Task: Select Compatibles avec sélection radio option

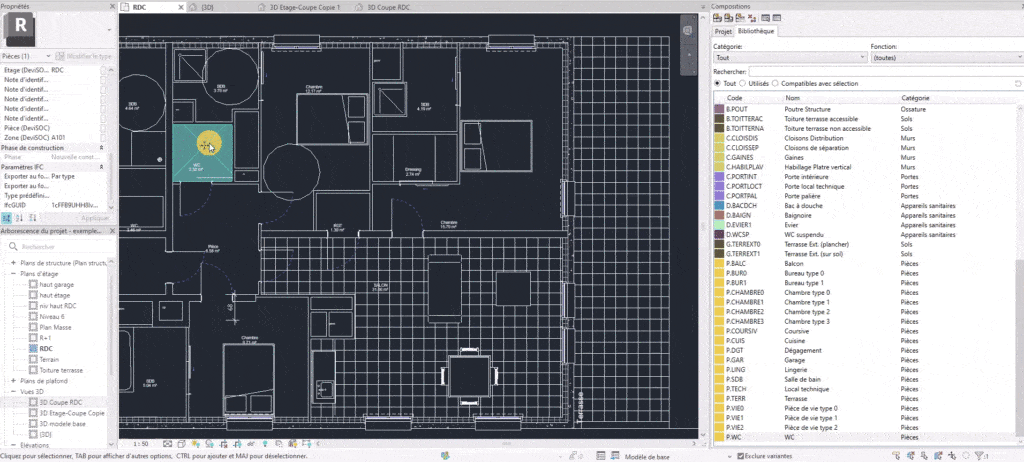Action: click(x=775, y=84)
